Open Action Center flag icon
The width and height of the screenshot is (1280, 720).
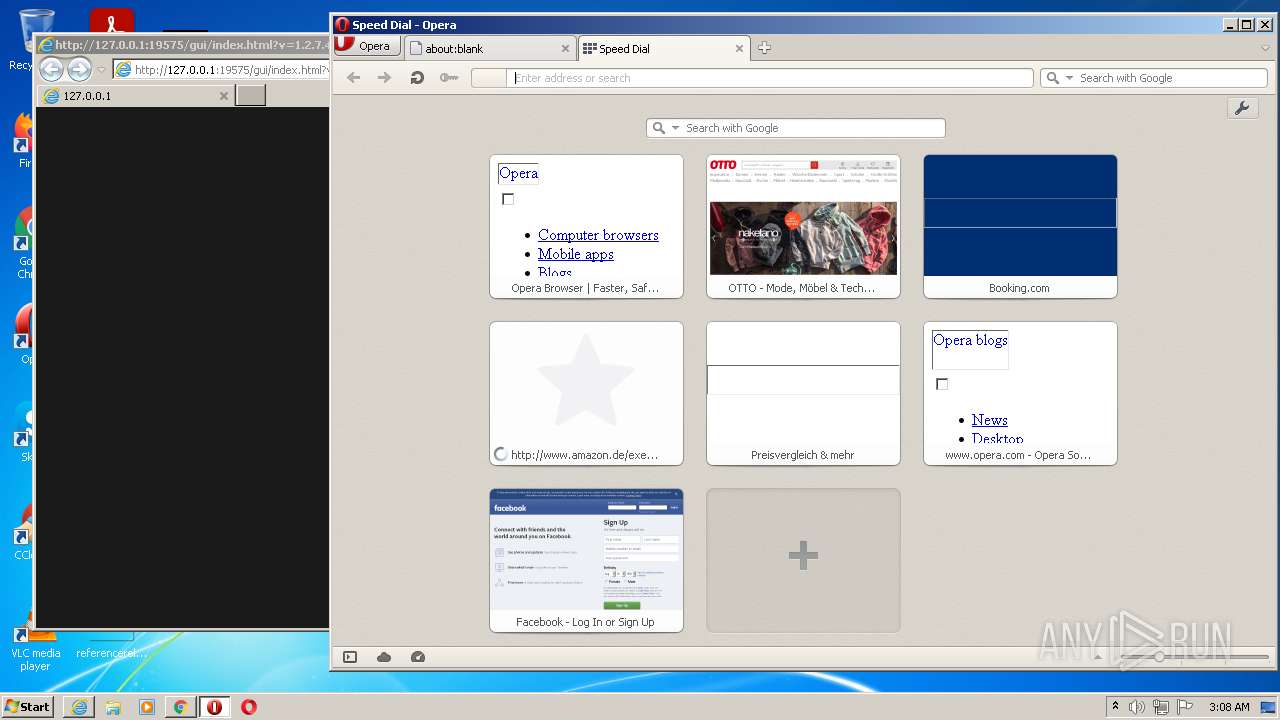pyautogui.click(x=1185, y=706)
